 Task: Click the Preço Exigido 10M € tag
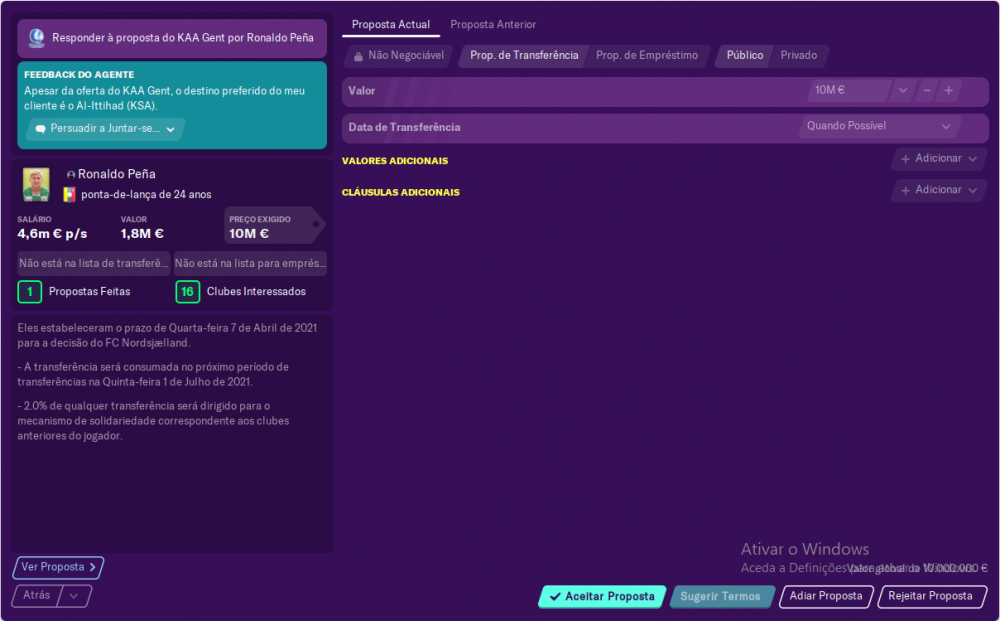(x=274, y=226)
